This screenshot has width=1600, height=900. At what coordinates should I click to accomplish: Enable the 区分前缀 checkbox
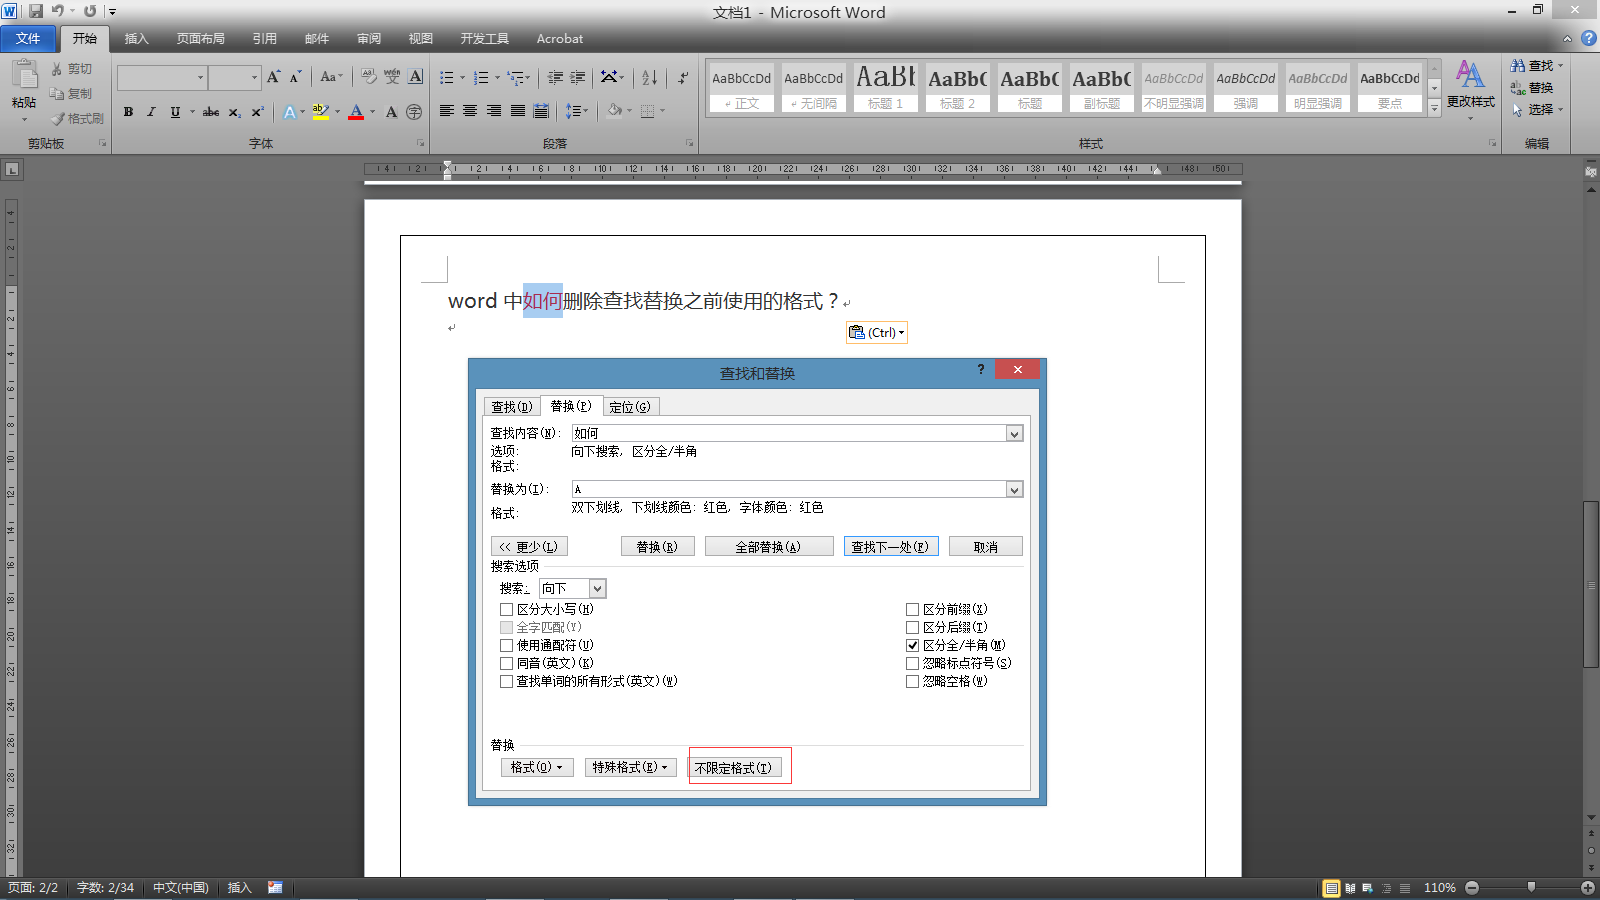[x=912, y=609]
